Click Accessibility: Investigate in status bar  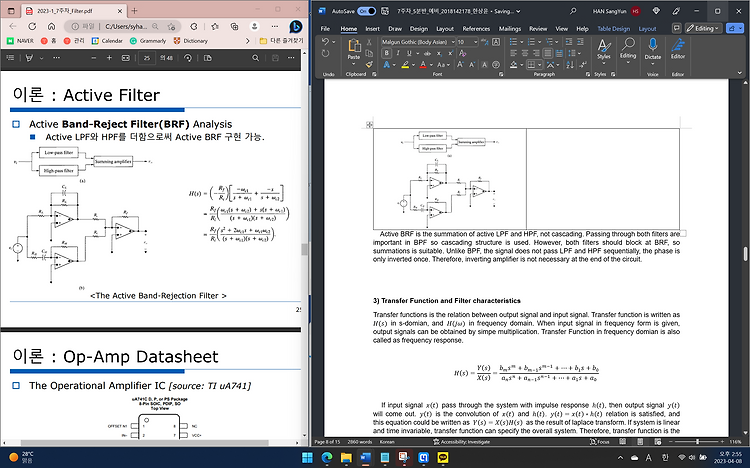pyautogui.click(x=461, y=442)
